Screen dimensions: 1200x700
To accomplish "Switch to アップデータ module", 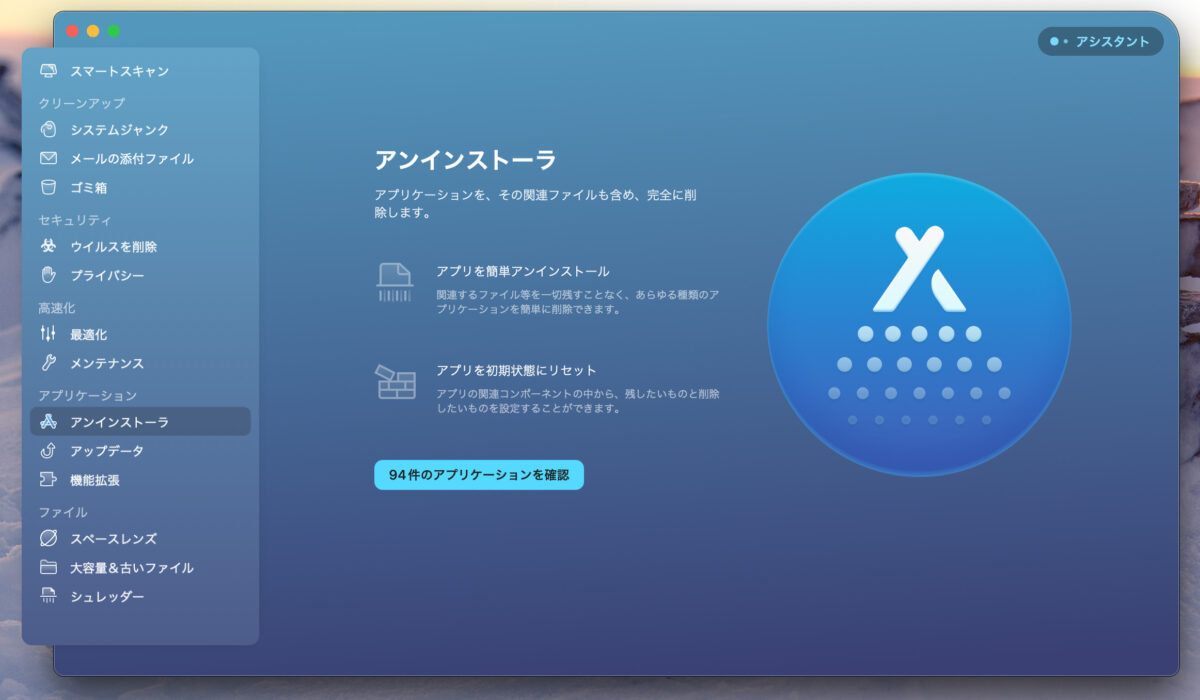I will [x=140, y=451].
